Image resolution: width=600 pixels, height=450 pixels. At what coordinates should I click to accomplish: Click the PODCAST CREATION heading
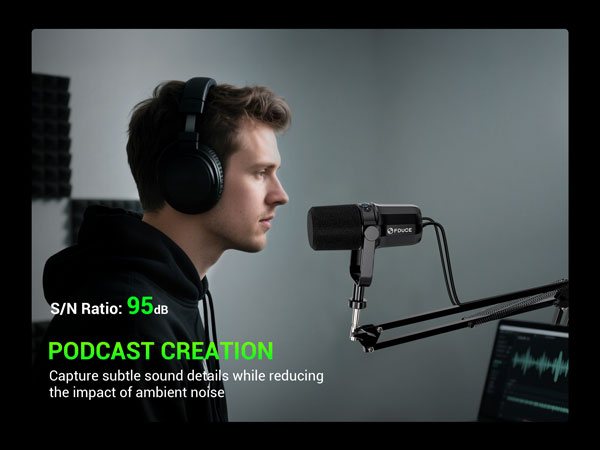click(160, 351)
